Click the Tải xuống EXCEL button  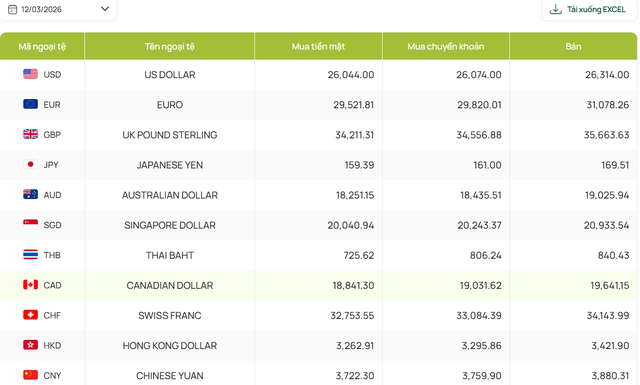589,9
